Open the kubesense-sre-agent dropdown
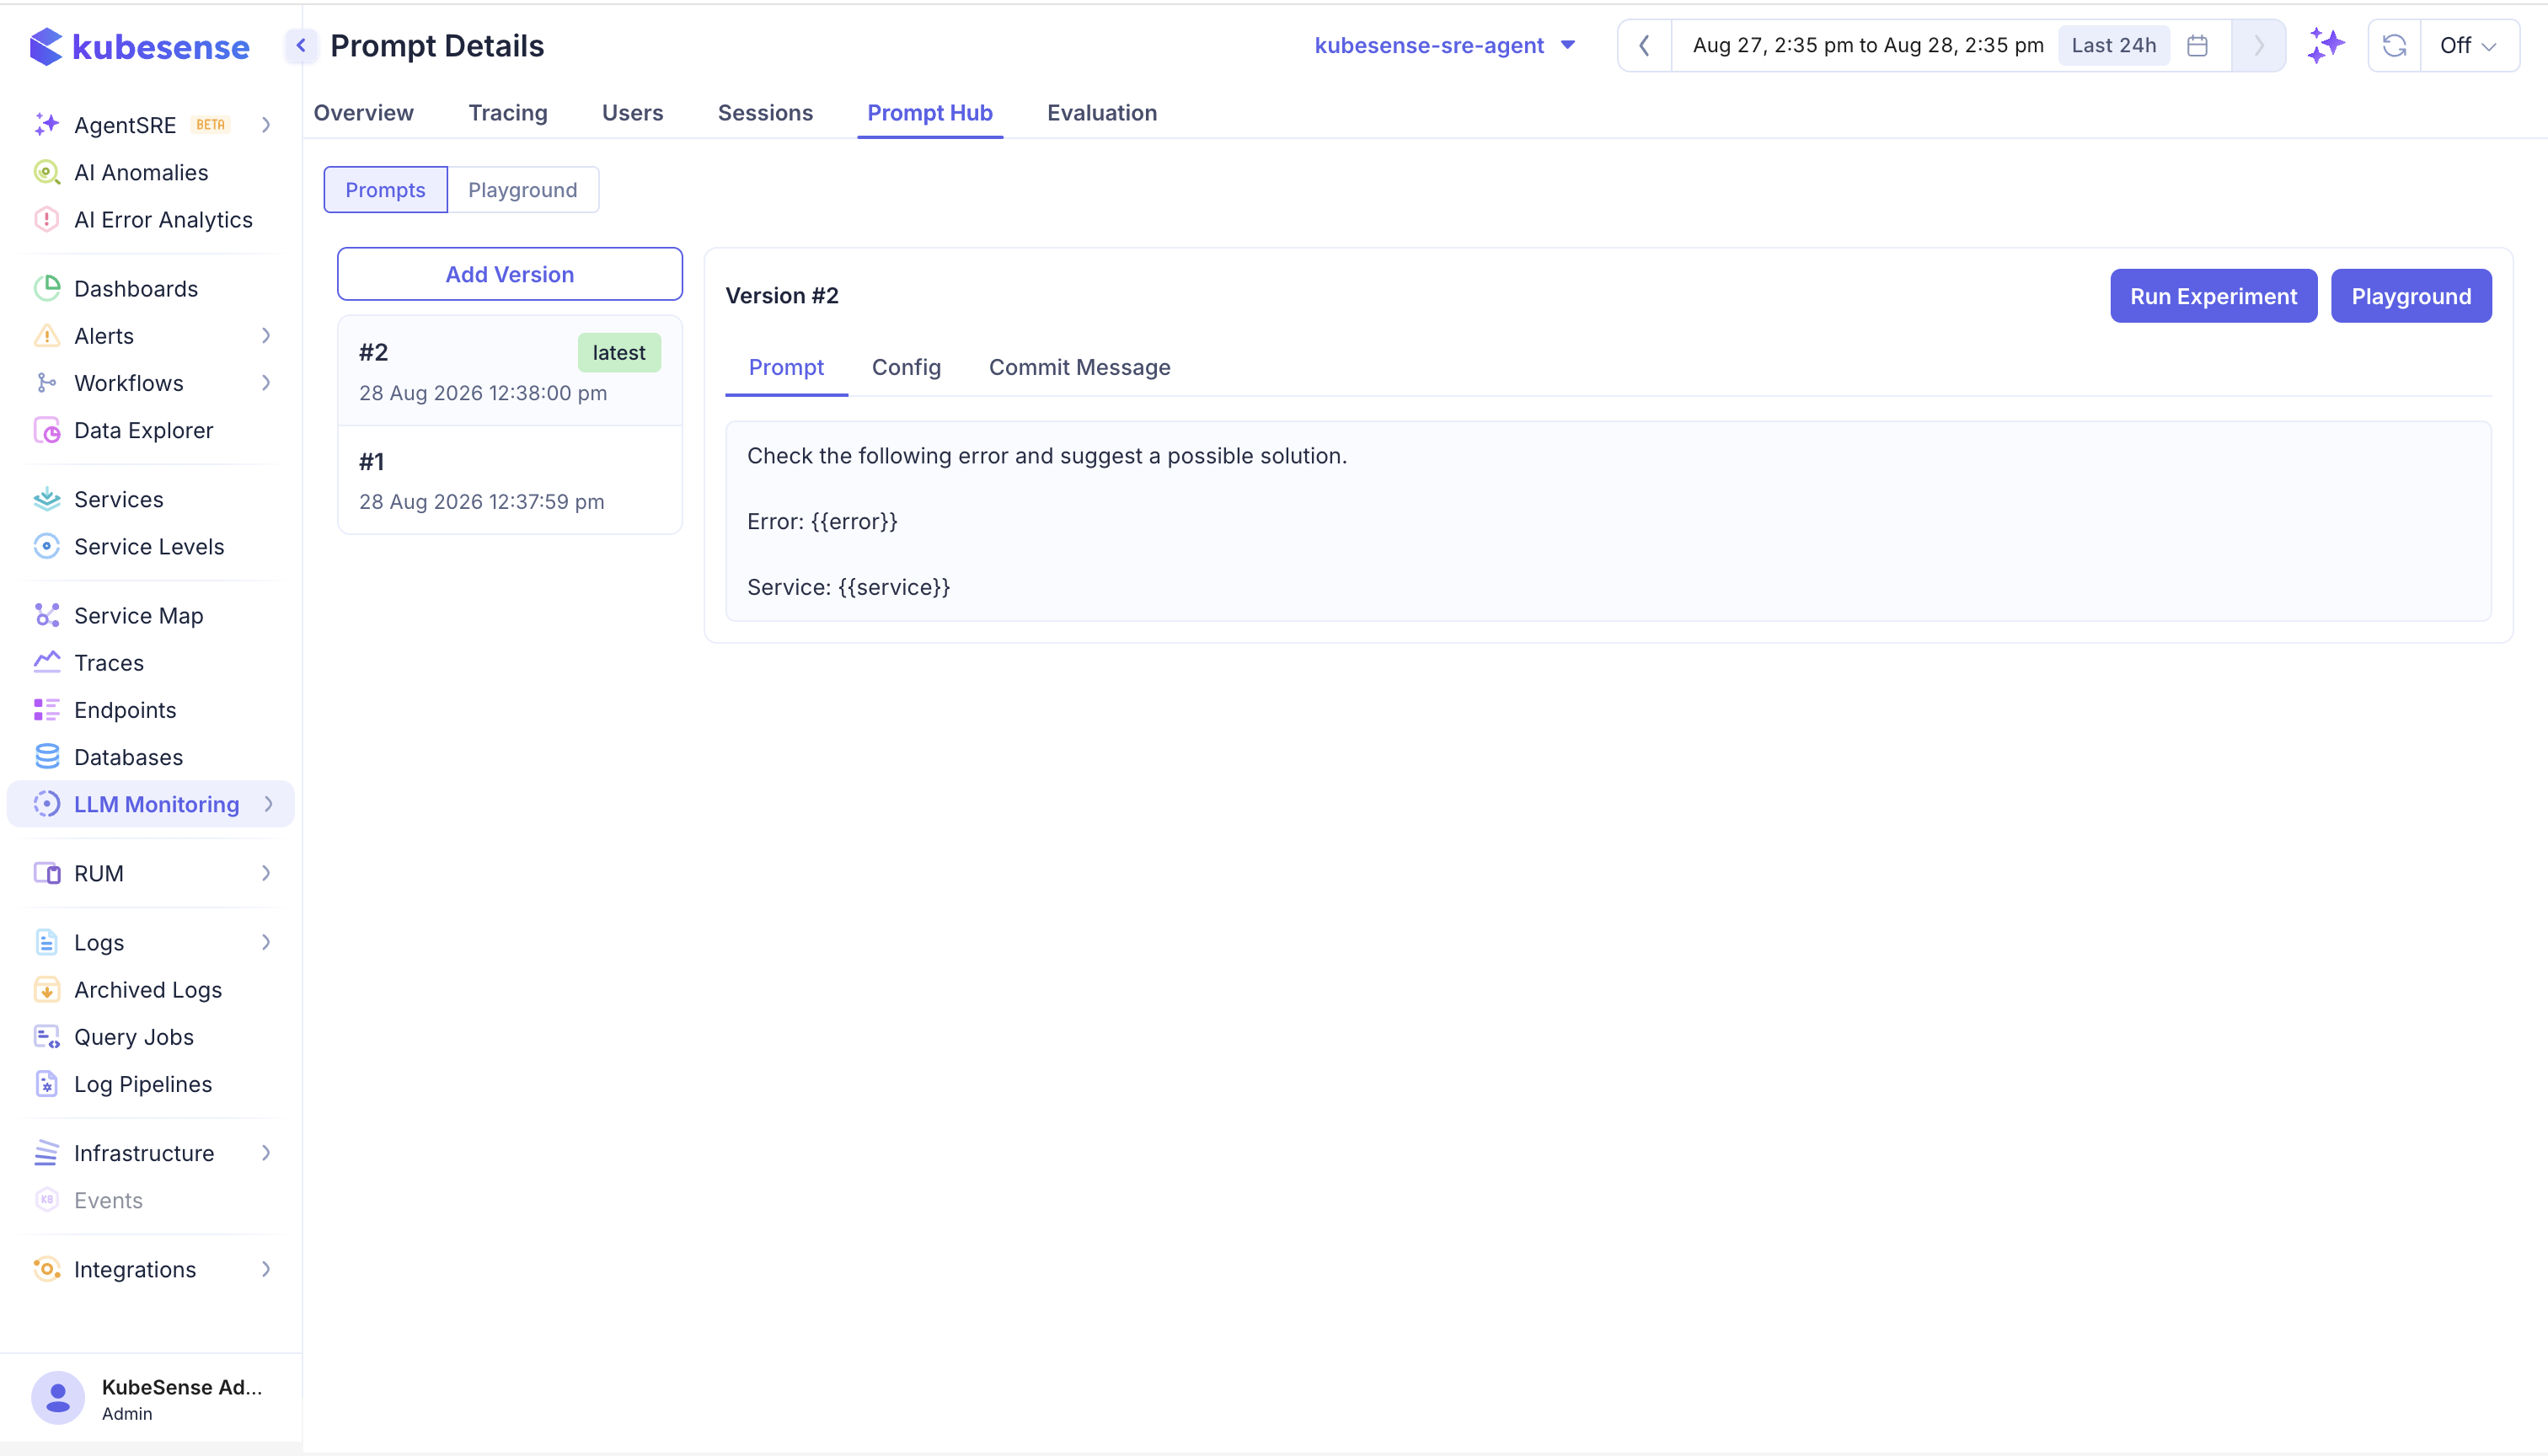 pos(1445,46)
